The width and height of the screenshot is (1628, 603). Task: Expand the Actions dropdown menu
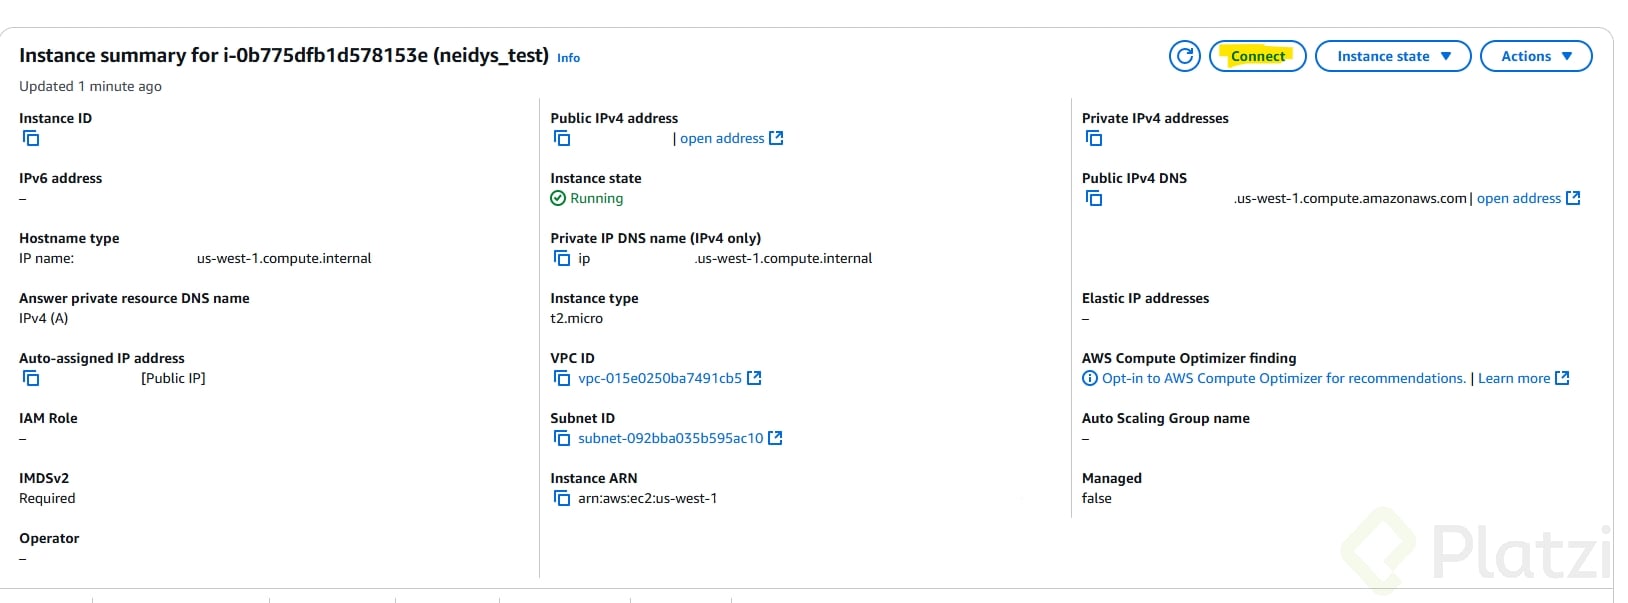(x=1535, y=56)
